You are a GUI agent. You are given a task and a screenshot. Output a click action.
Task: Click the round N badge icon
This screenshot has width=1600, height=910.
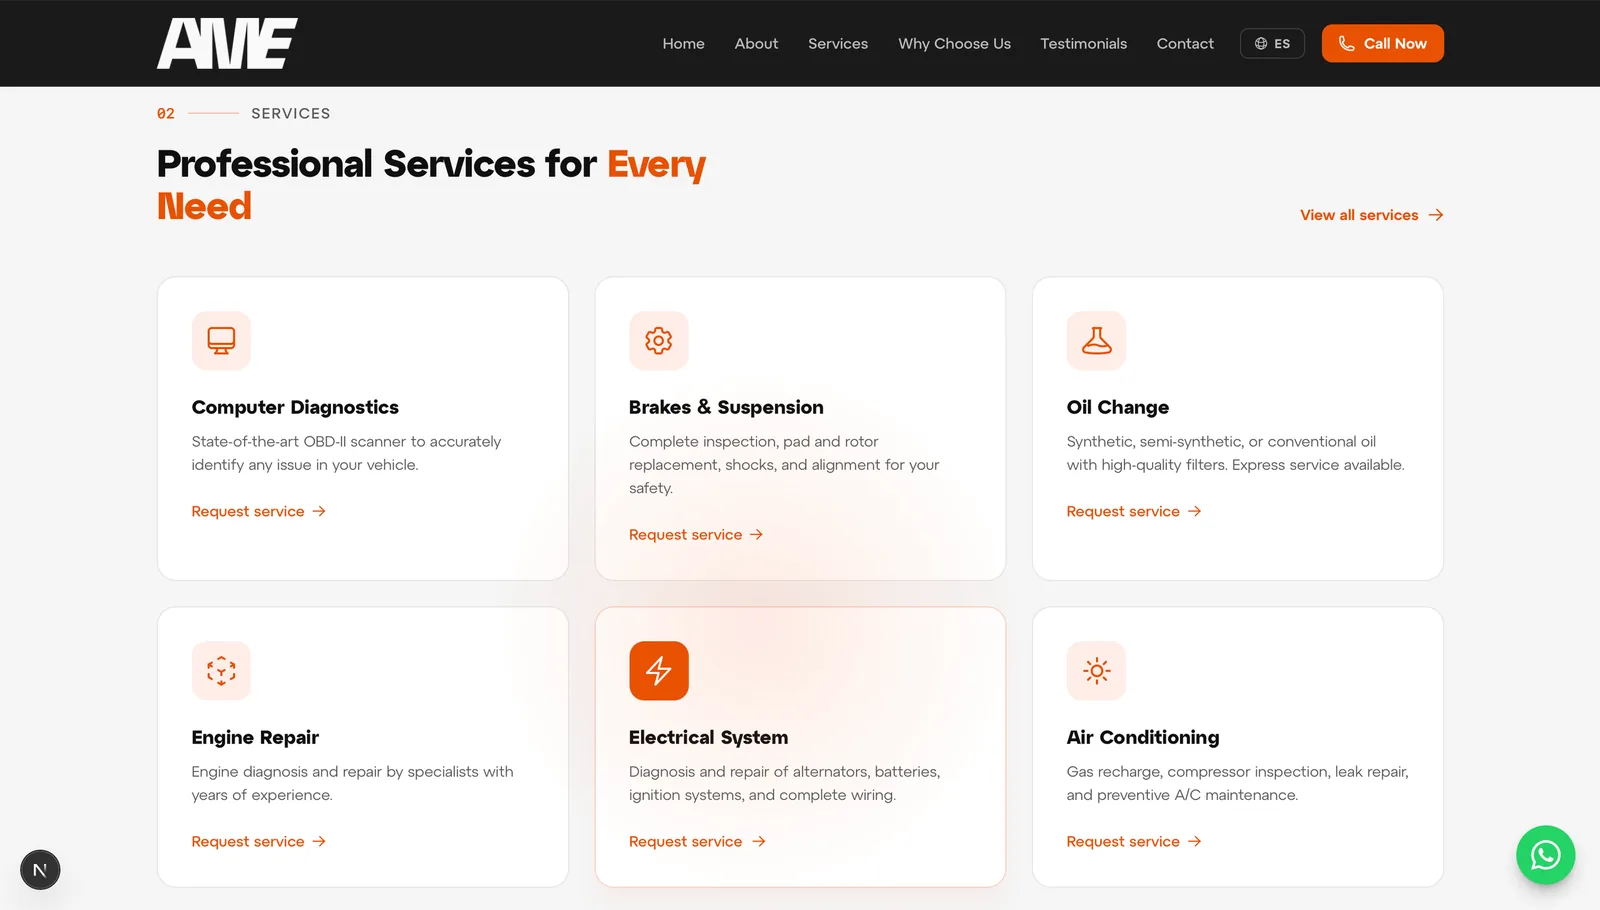[40, 870]
